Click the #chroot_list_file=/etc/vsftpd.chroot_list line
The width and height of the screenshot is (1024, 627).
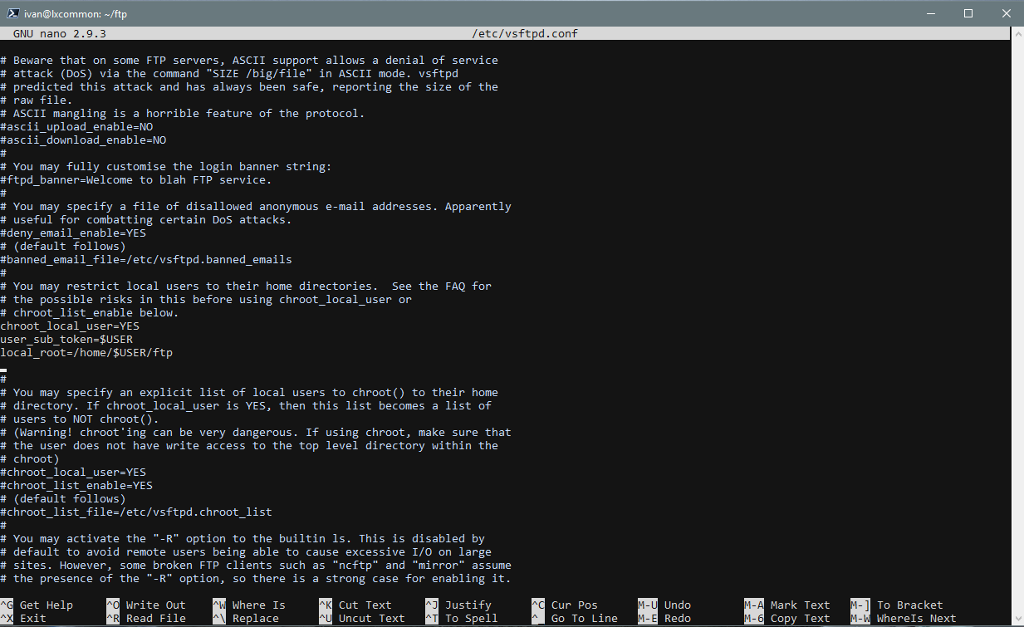tap(136, 512)
